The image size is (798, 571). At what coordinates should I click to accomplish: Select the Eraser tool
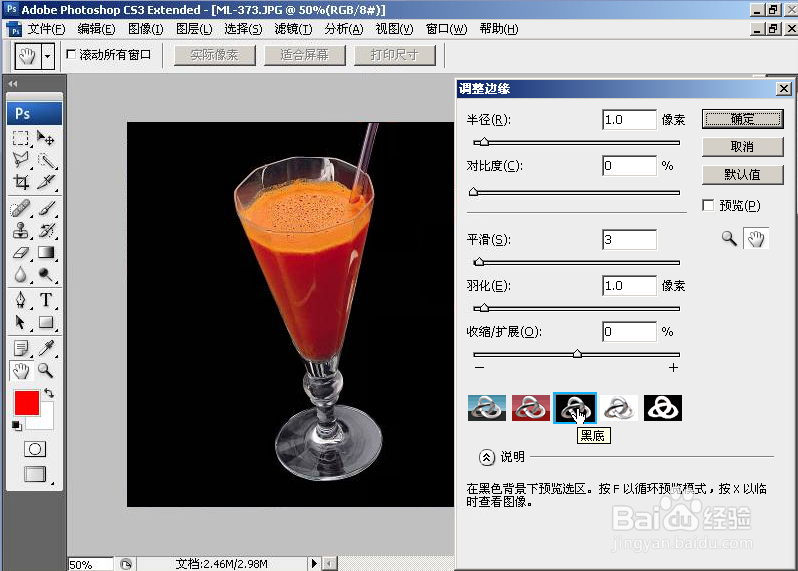pyautogui.click(x=20, y=252)
